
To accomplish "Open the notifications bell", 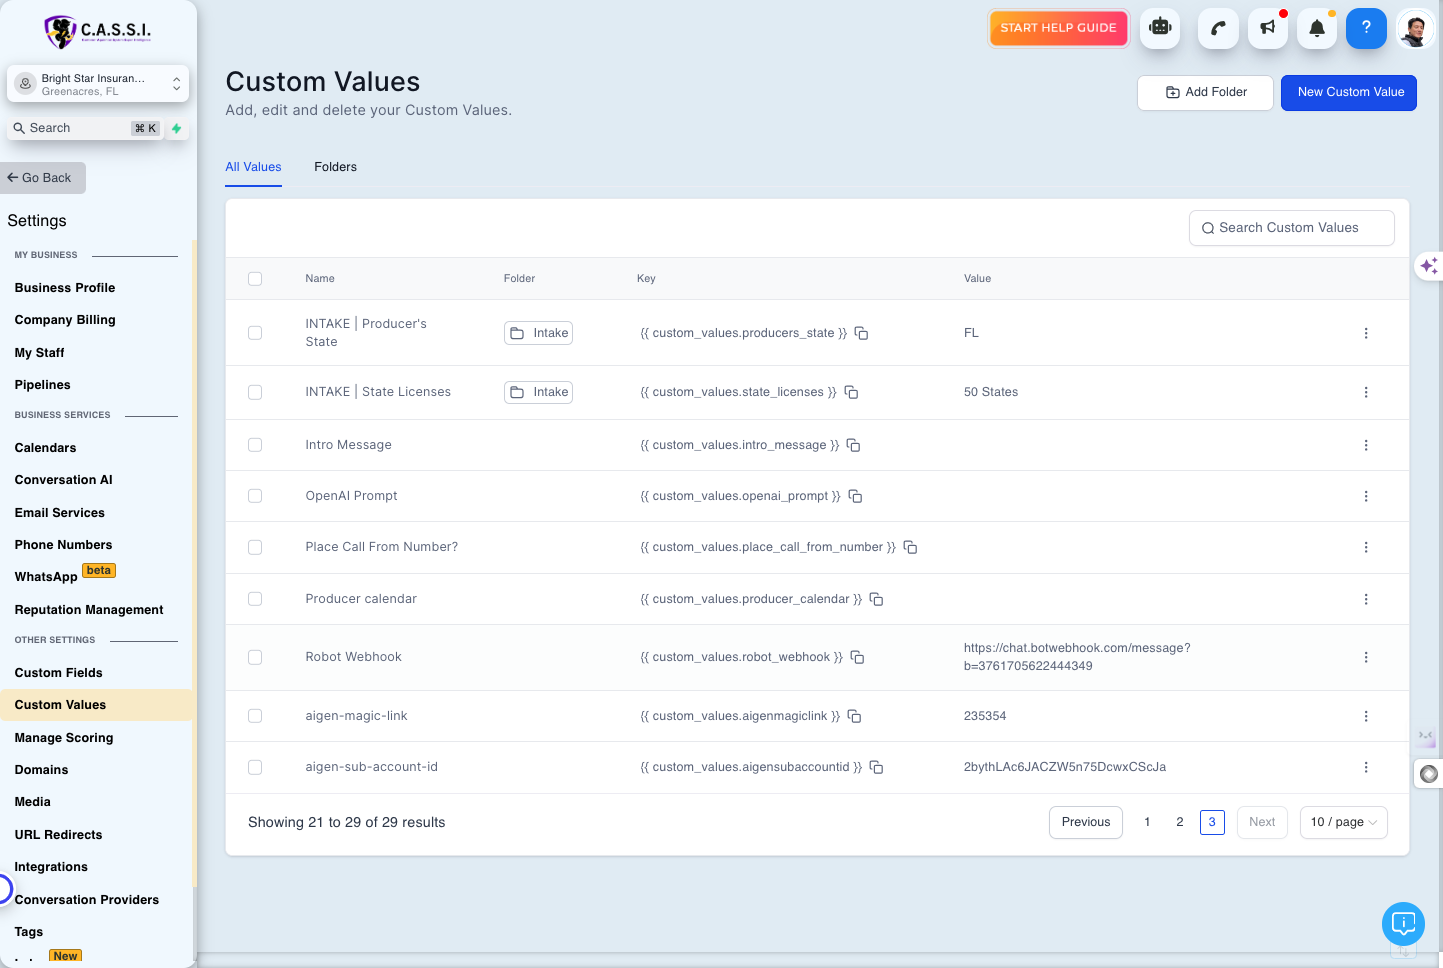I will pos(1317,28).
